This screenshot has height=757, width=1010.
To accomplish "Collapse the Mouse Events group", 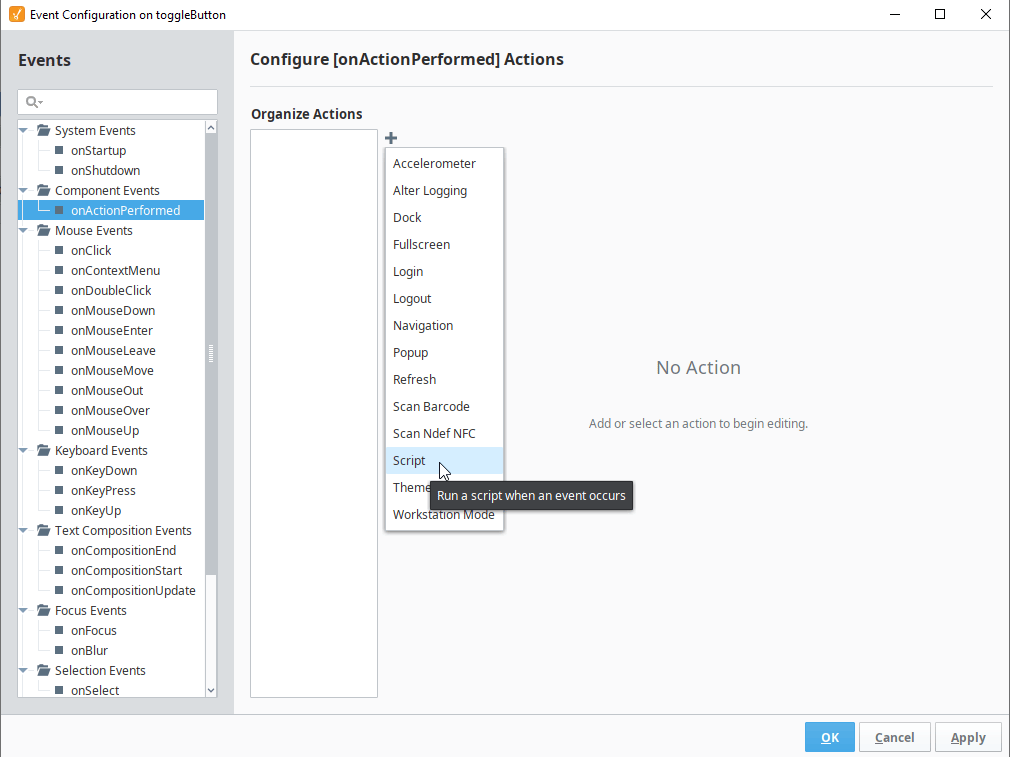I will click(x=24, y=230).
